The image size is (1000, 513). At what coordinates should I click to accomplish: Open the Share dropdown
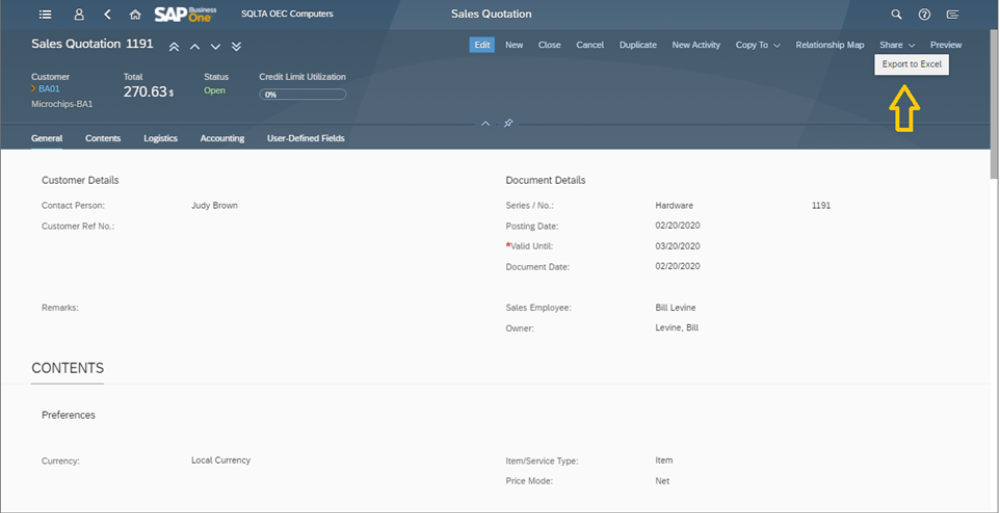tap(897, 45)
